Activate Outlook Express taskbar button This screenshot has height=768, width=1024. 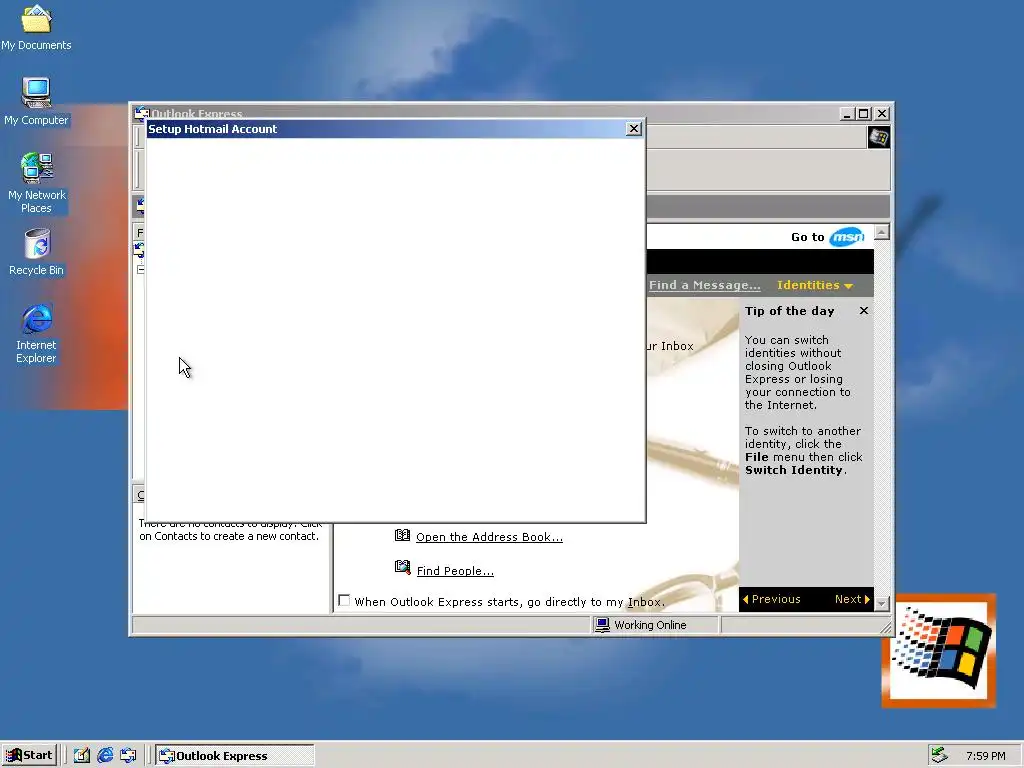point(234,756)
